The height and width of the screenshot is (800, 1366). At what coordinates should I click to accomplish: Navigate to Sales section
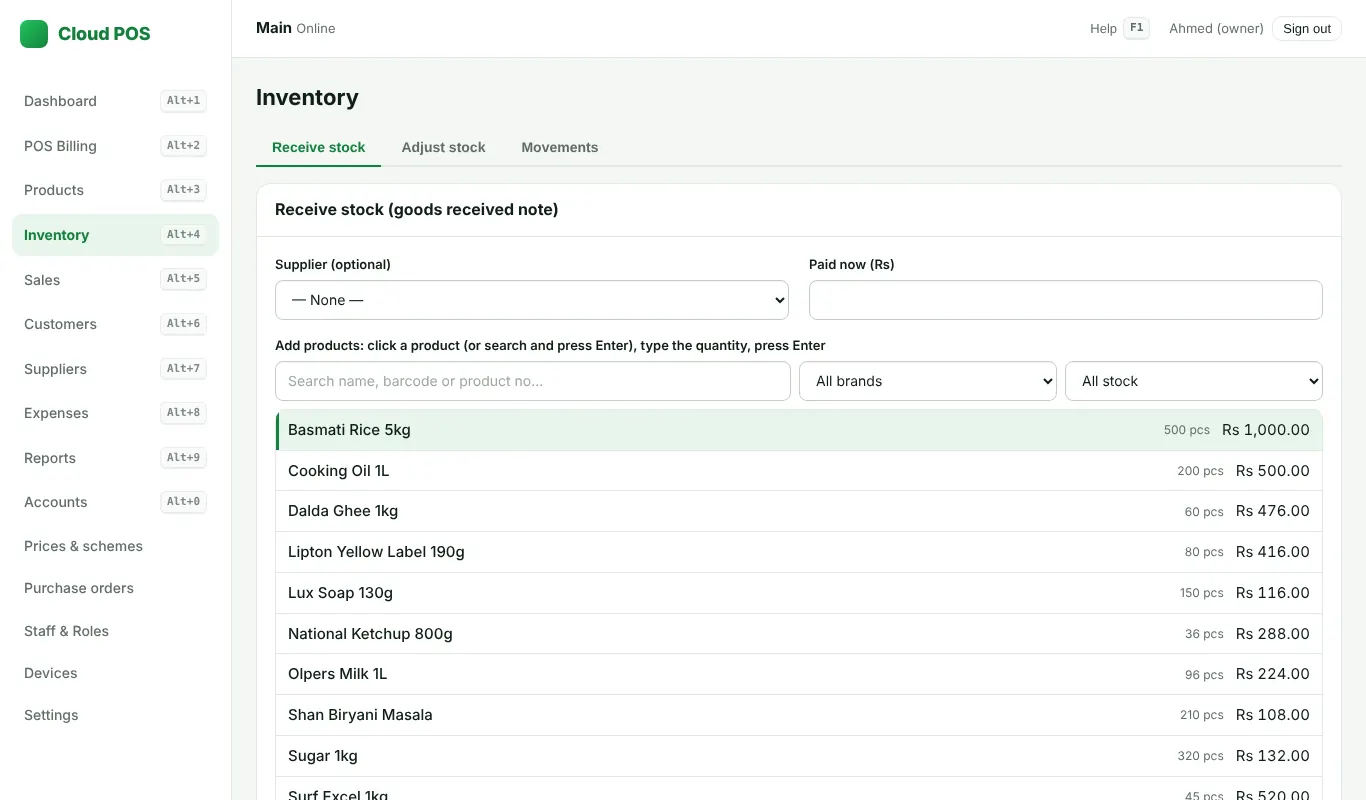(x=115, y=280)
